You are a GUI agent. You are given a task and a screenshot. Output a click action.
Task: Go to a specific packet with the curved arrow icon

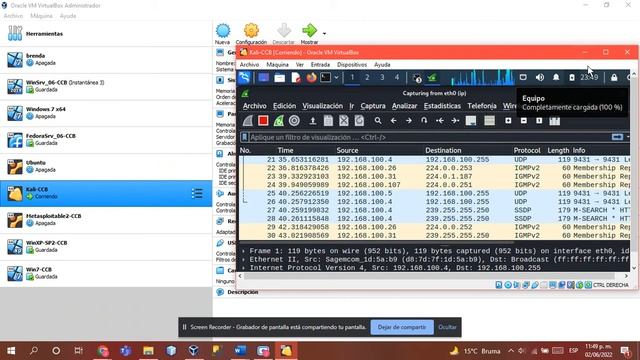point(424,121)
